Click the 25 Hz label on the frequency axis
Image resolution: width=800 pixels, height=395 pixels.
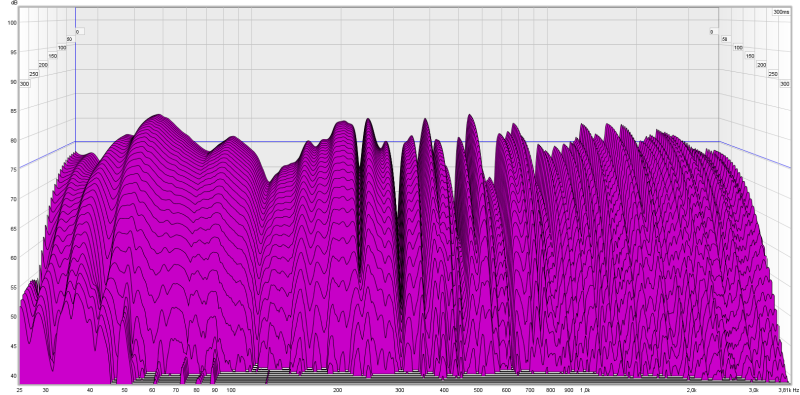[19, 390]
